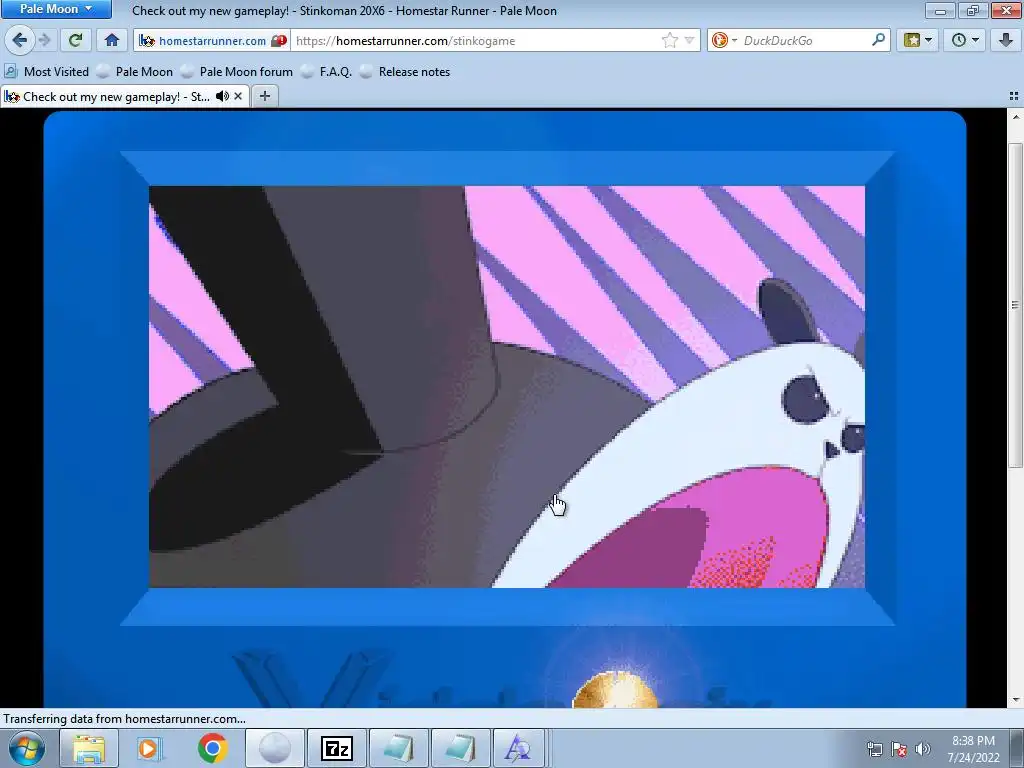Open the tab groups grid icon

(x=1014, y=97)
